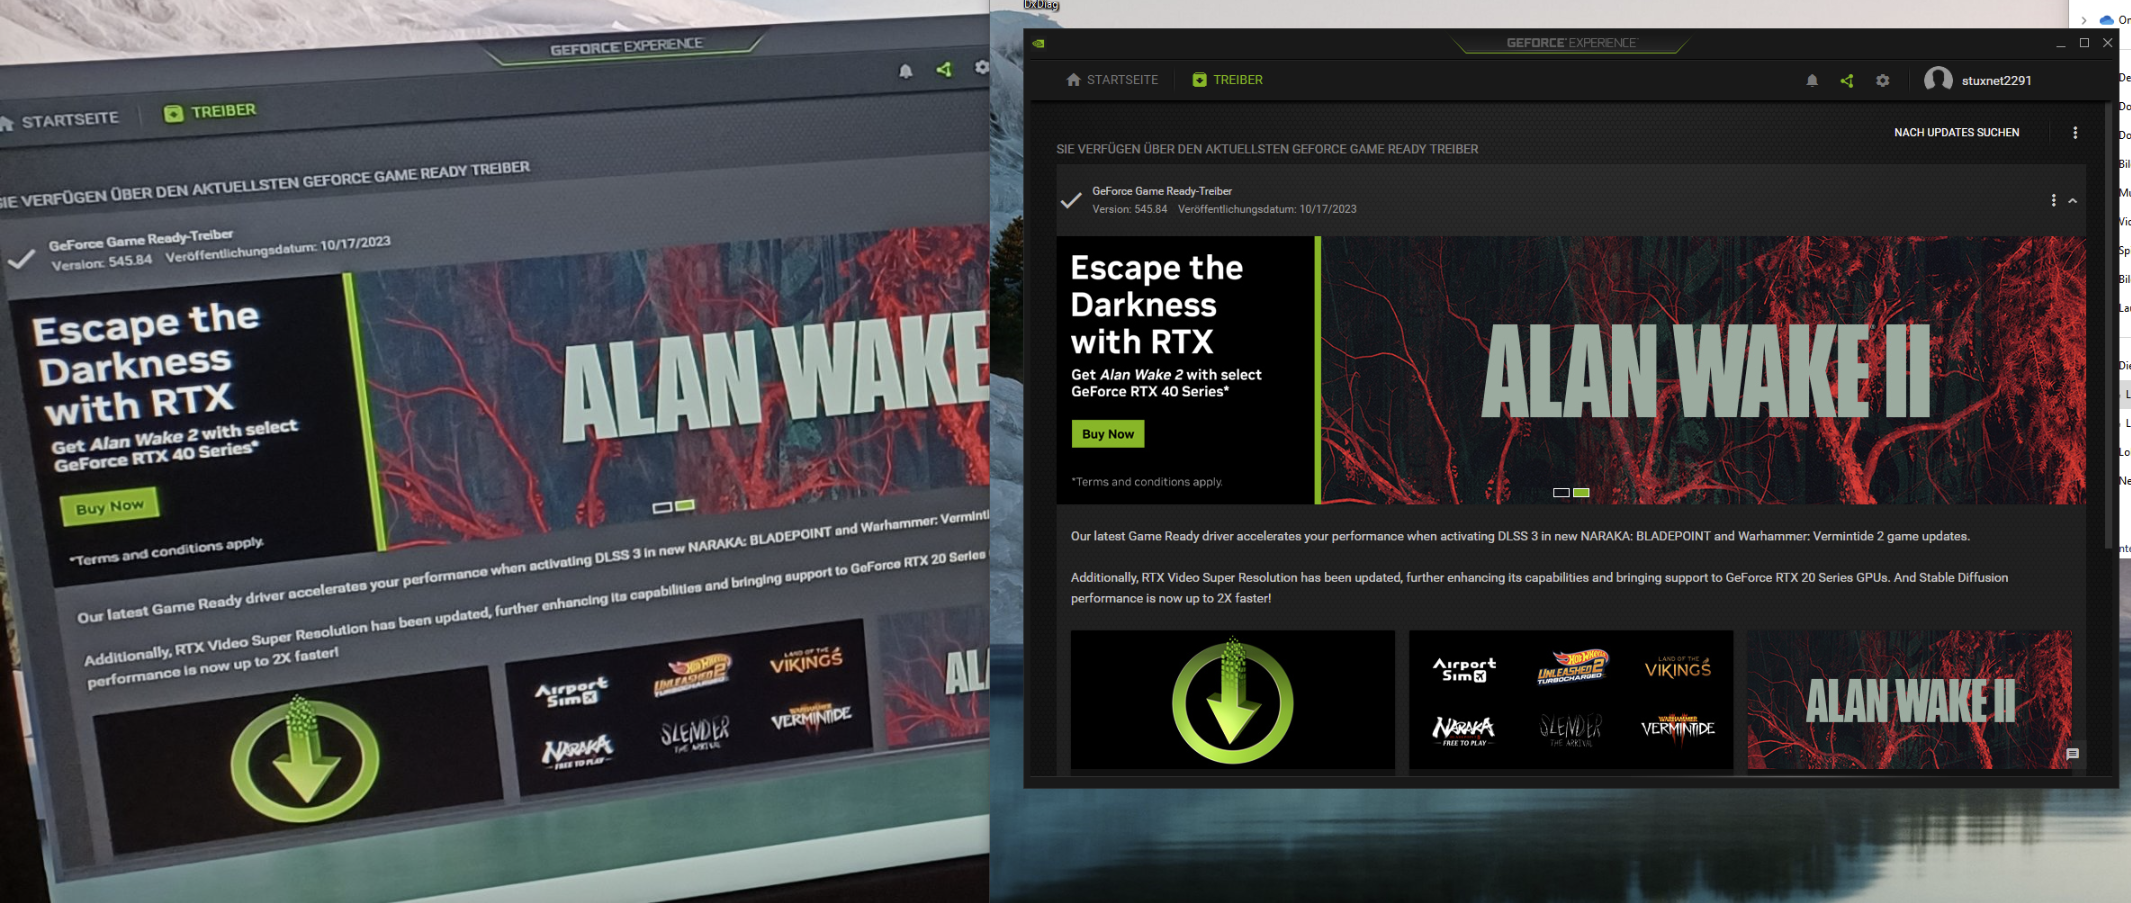Click Hot Wheels Unleashed 2 logo in right window

pos(1571,667)
